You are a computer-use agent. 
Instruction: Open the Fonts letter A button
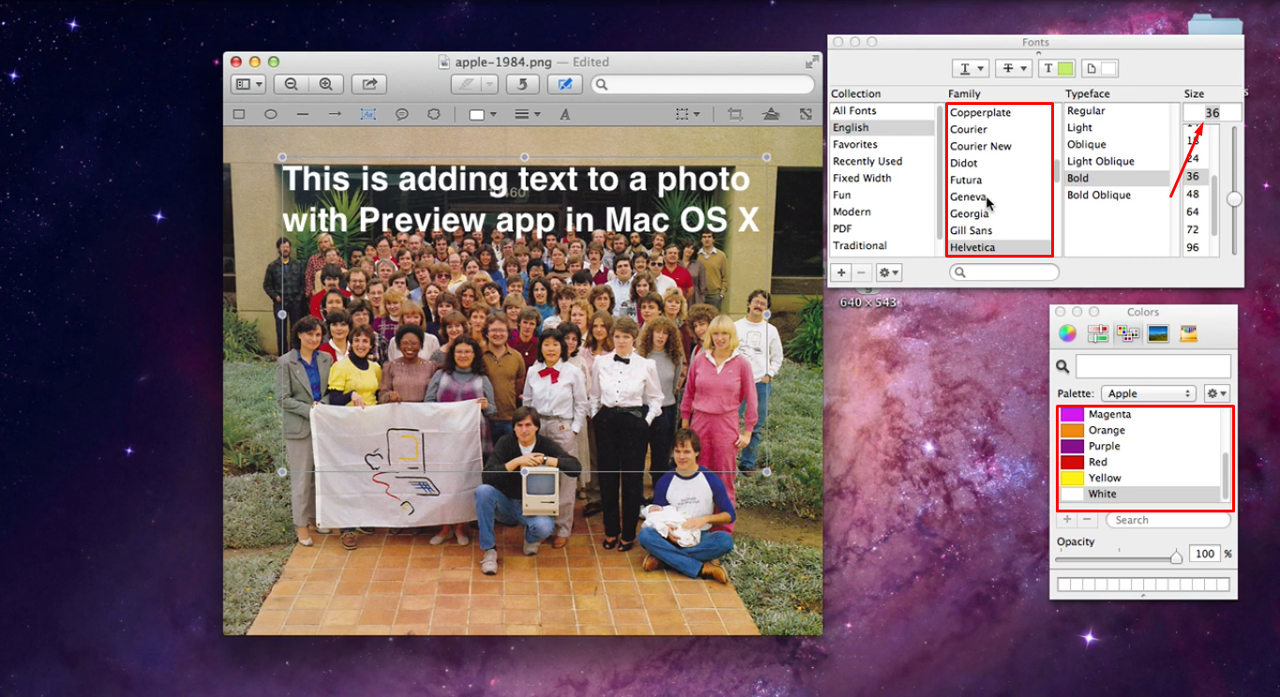click(x=565, y=115)
